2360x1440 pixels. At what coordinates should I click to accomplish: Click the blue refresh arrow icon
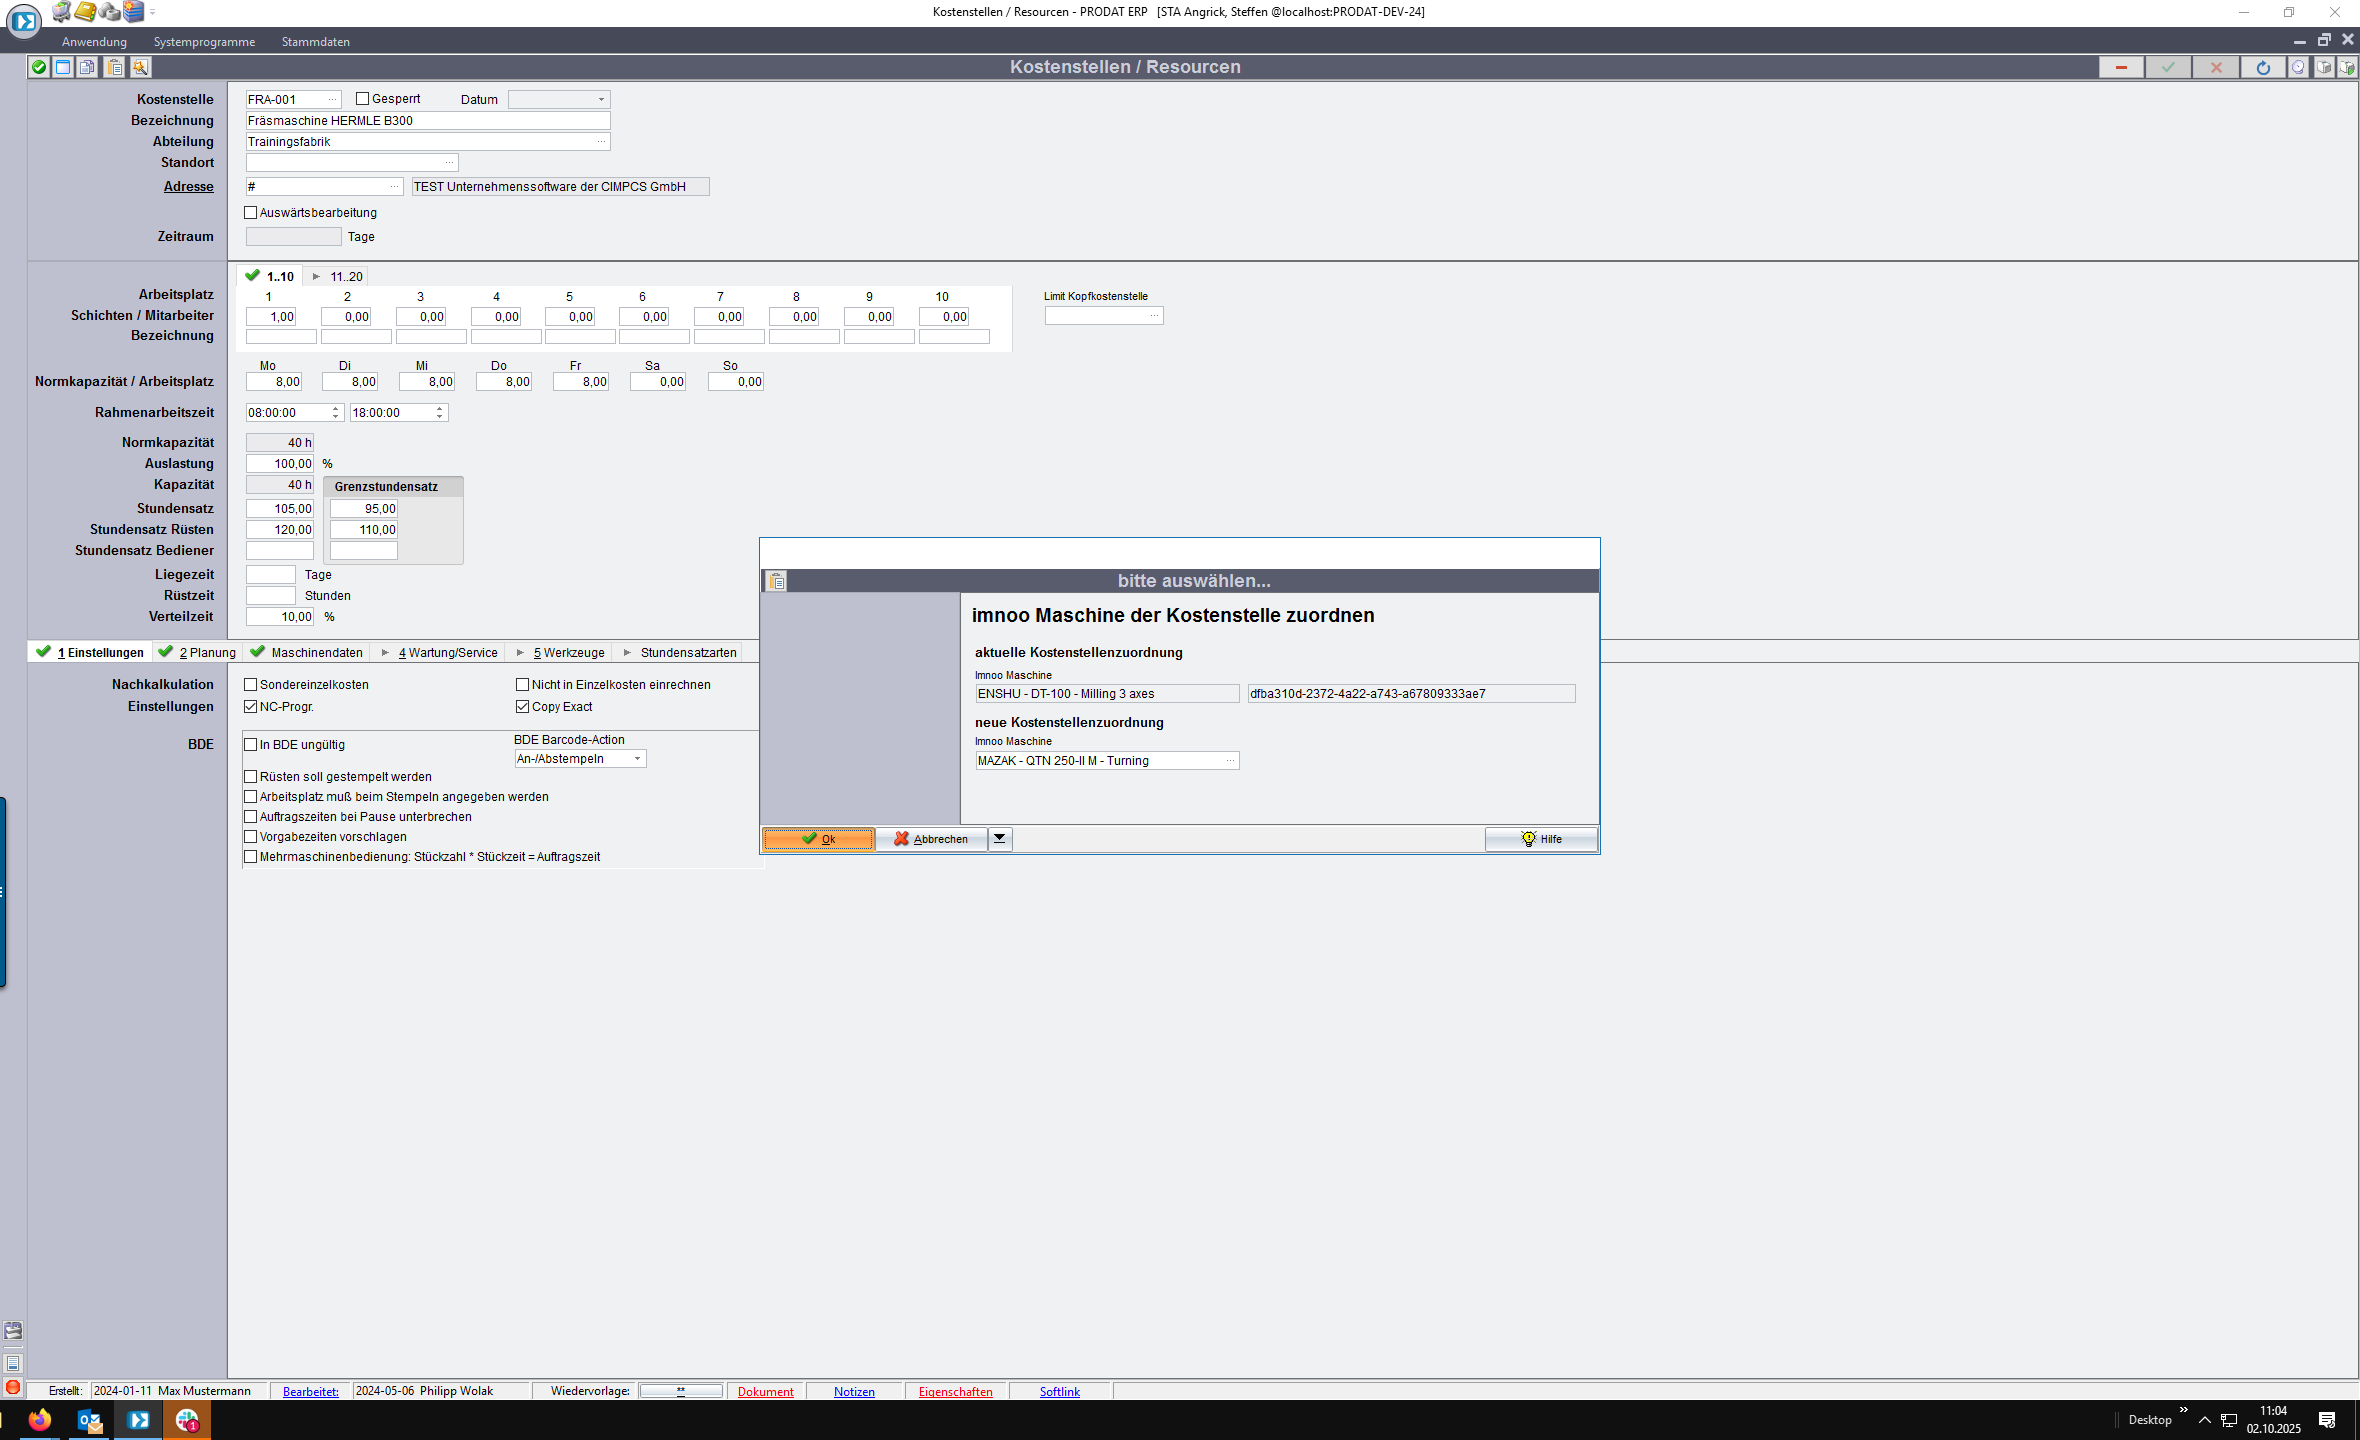(x=2262, y=67)
